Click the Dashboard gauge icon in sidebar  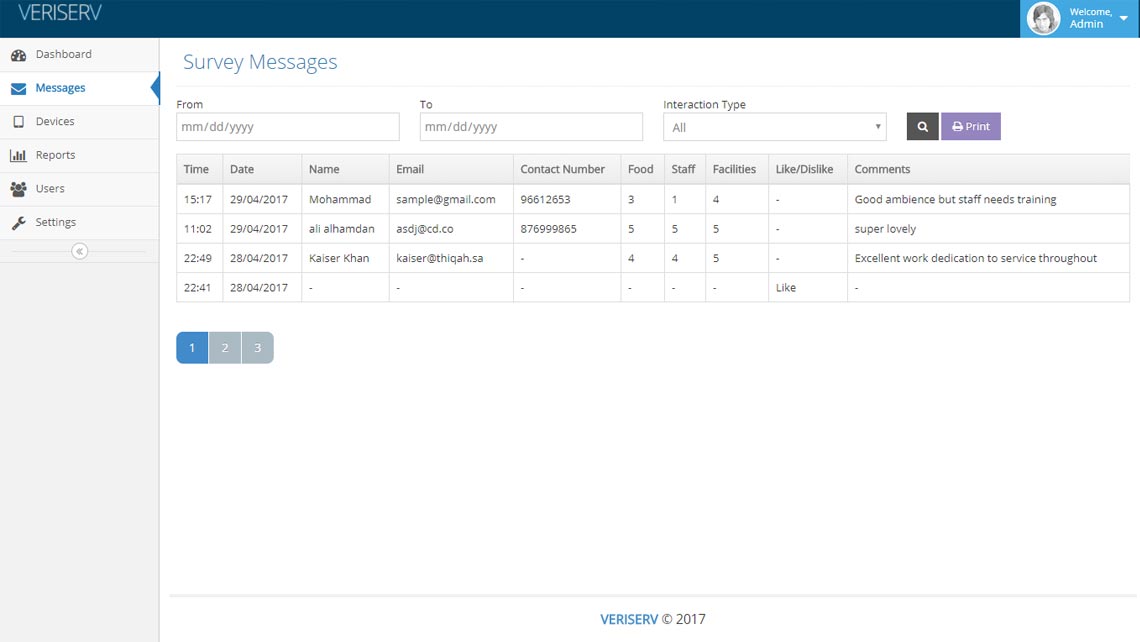click(18, 55)
